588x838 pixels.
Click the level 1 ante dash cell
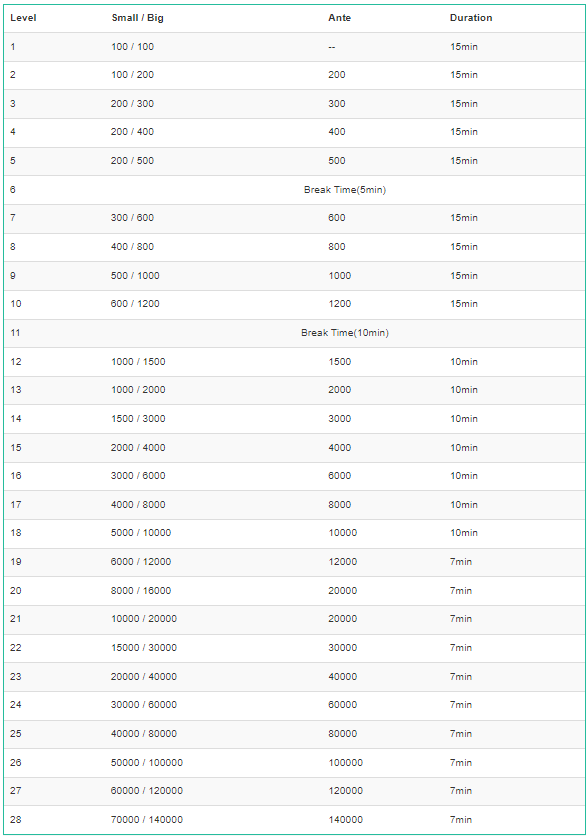[x=331, y=47]
